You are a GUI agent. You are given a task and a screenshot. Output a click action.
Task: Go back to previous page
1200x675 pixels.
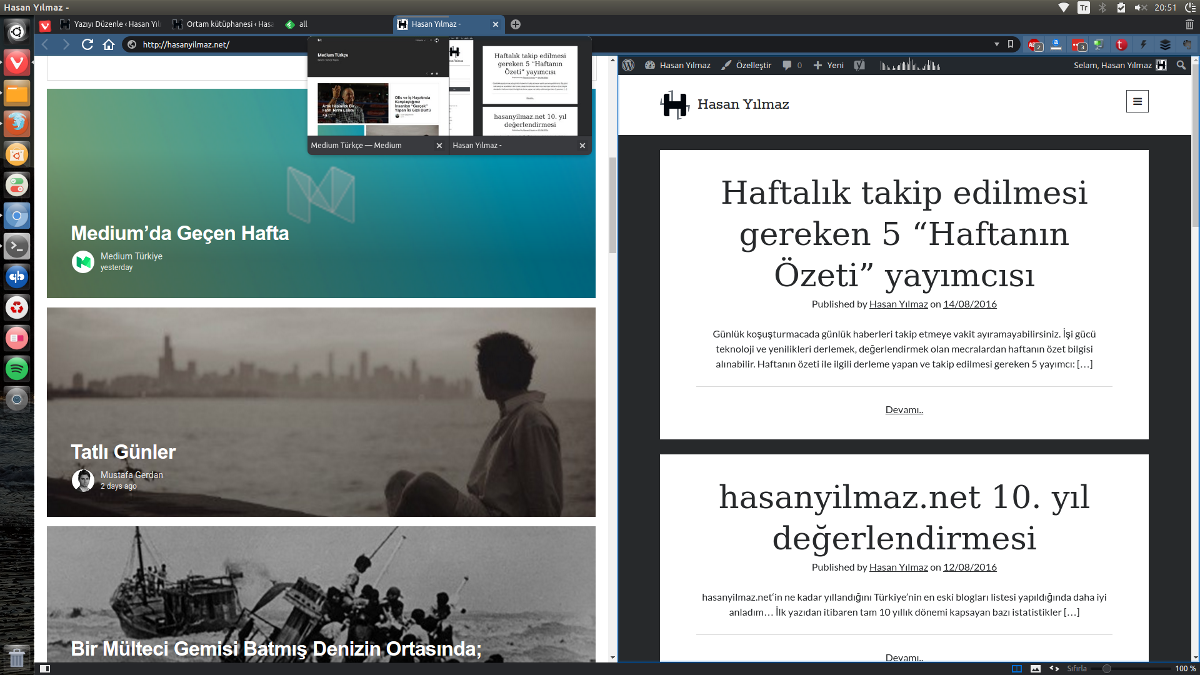click(45, 44)
